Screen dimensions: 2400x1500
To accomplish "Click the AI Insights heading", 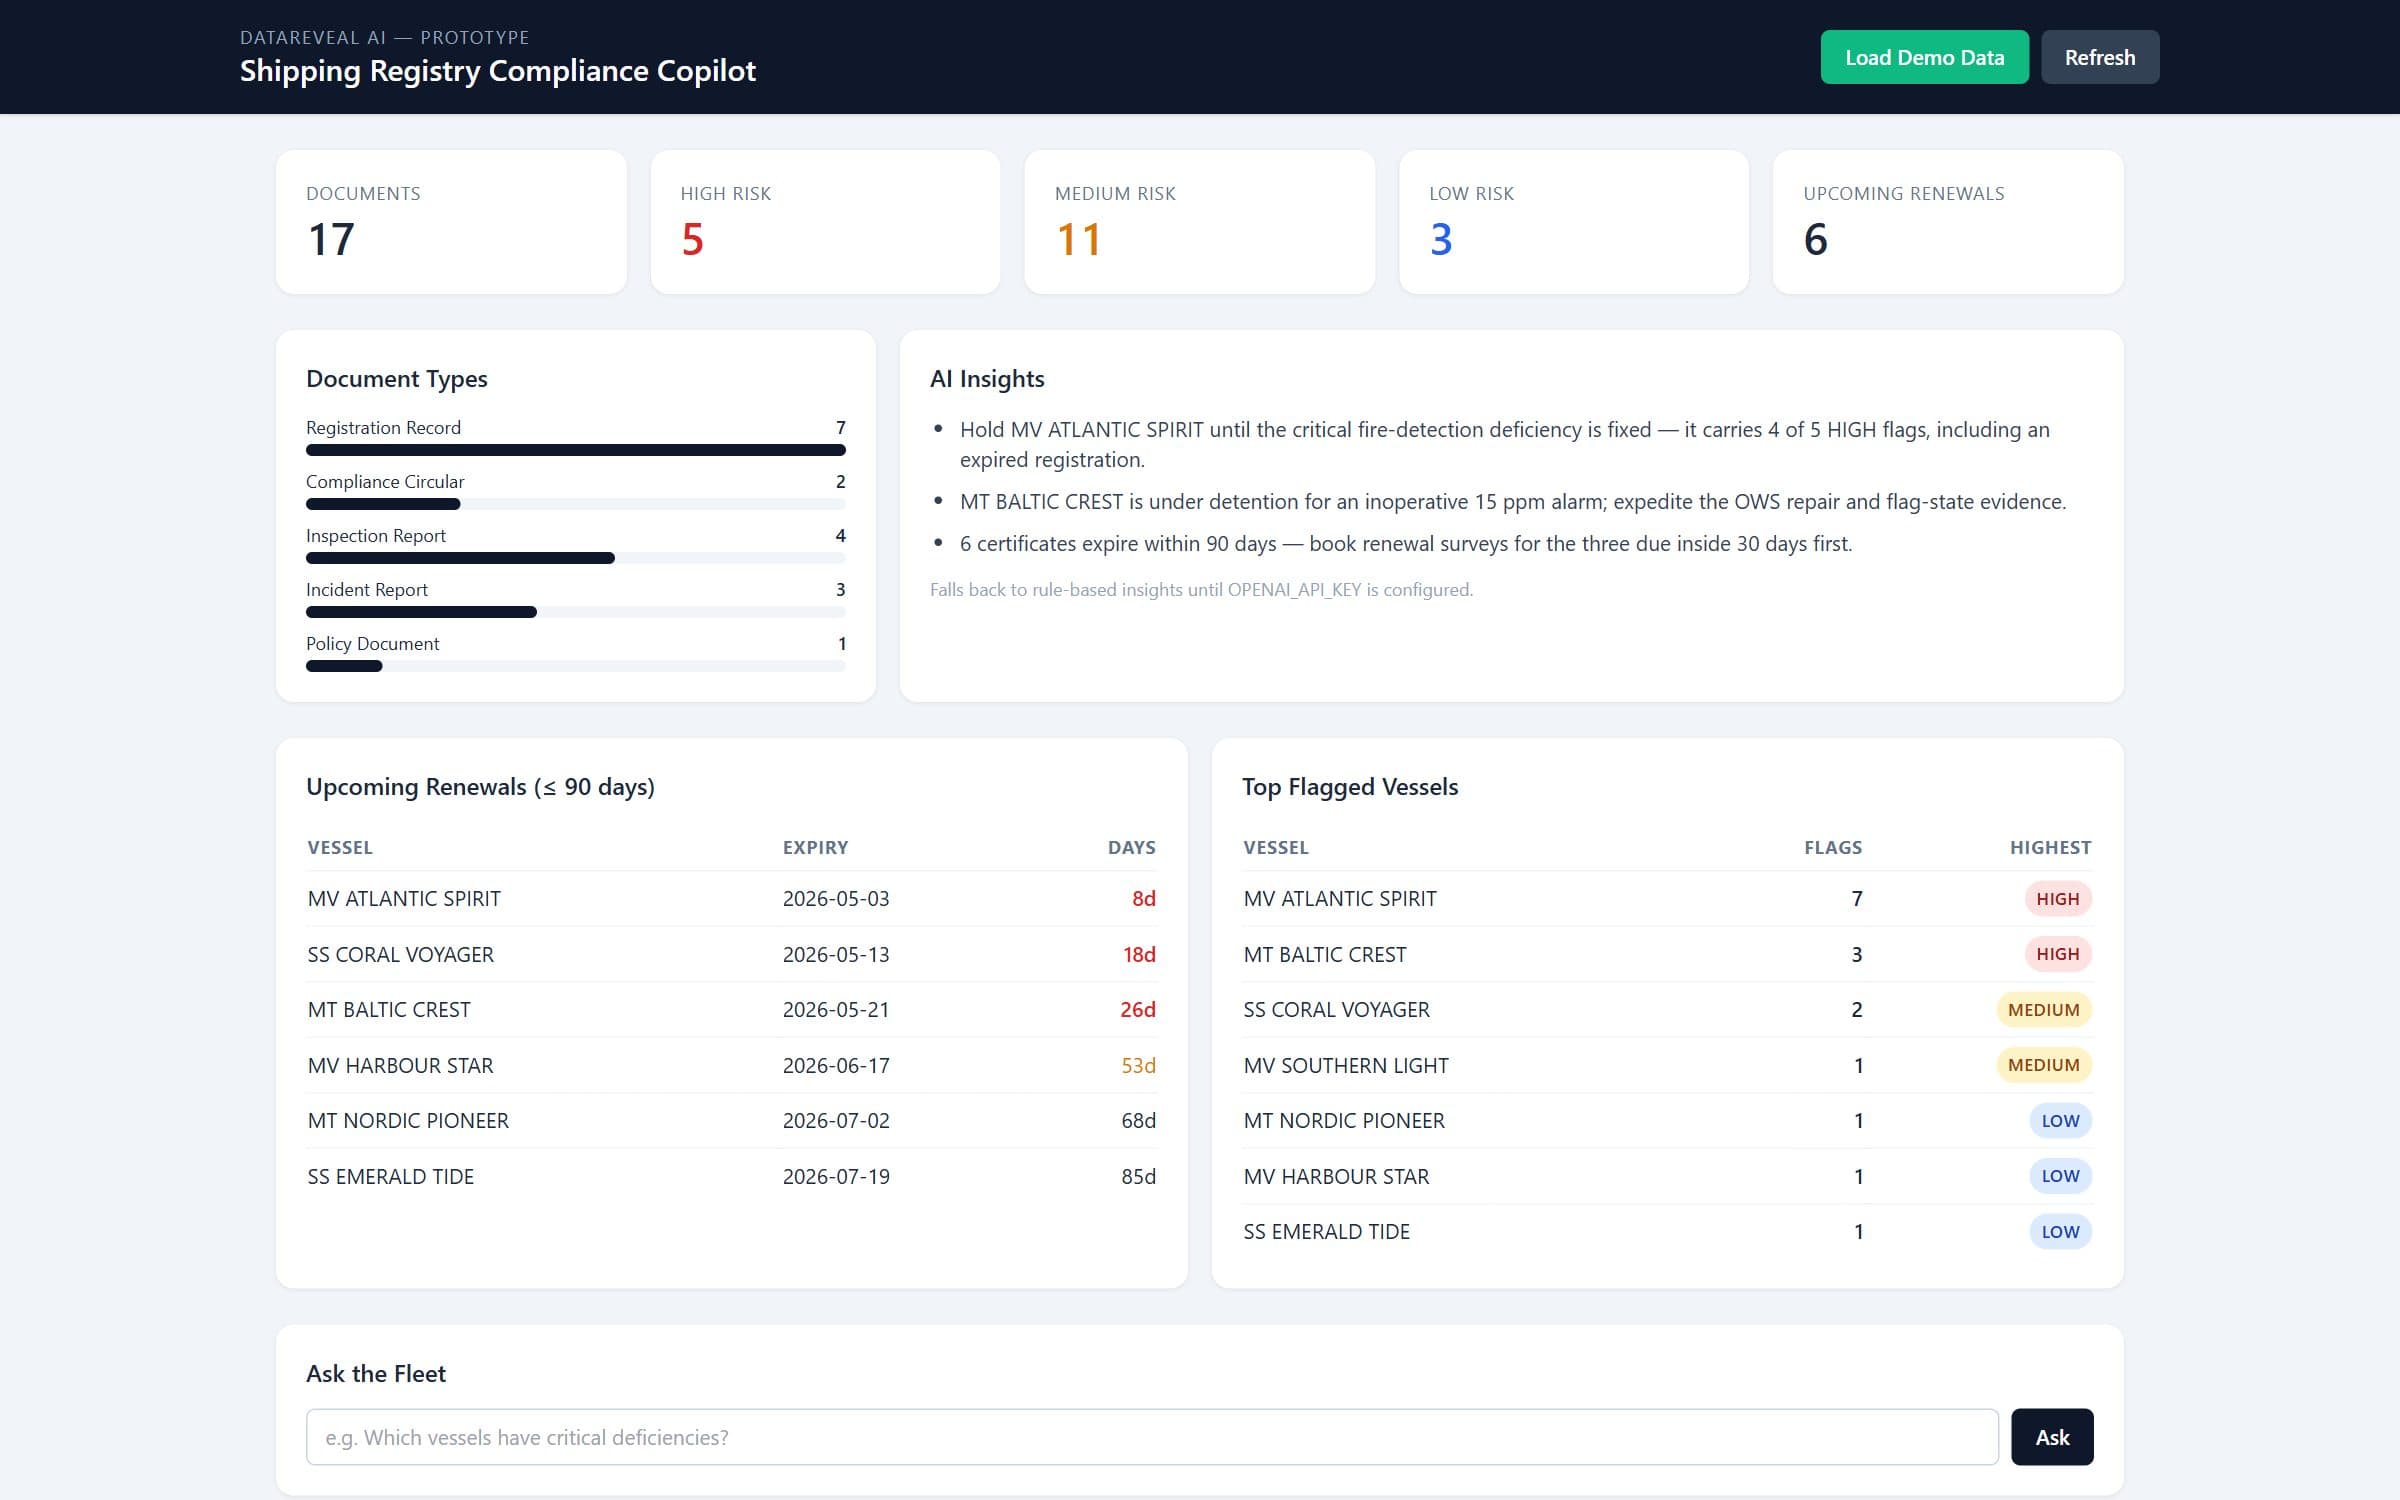I will pyautogui.click(x=987, y=379).
